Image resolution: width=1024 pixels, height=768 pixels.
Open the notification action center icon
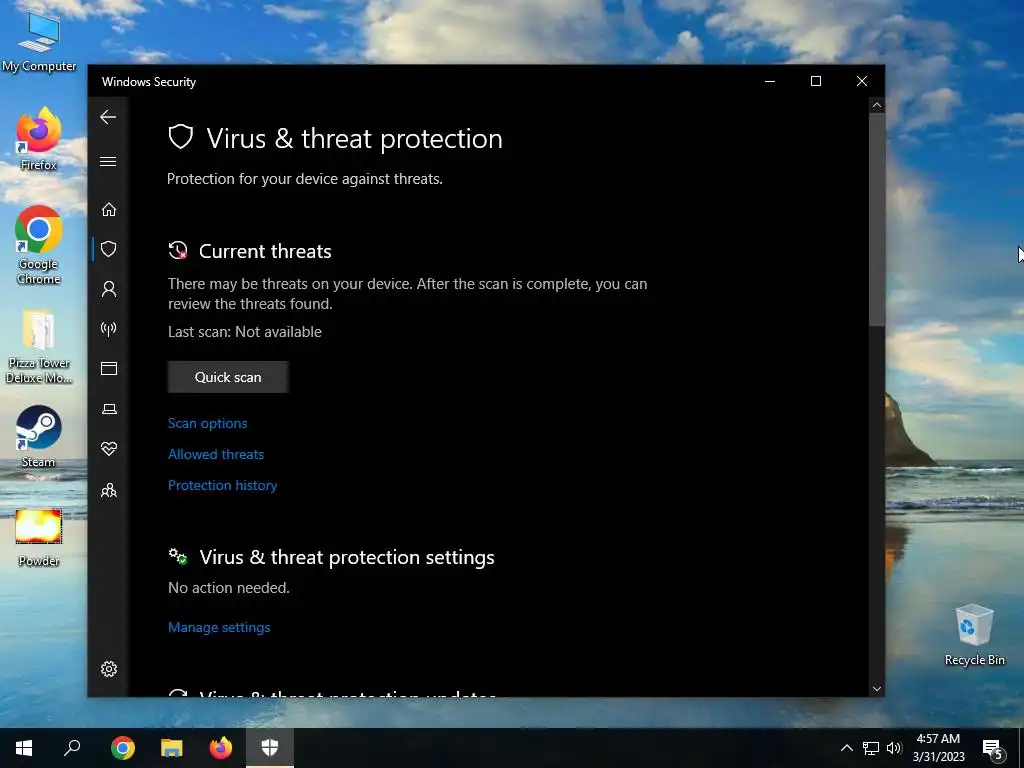pyautogui.click(x=993, y=749)
